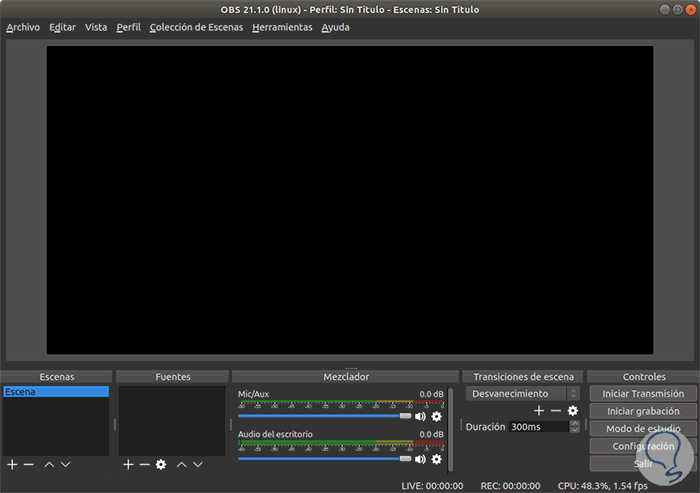Open Colección de Escenas menu
This screenshot has width=700, height=493.
(x=196, y=27)
